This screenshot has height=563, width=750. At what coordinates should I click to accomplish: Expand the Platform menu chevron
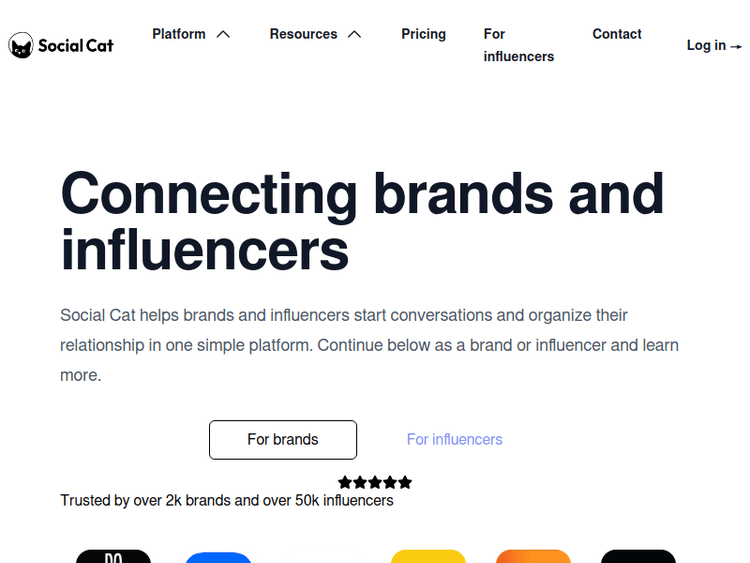pos(223,34)
